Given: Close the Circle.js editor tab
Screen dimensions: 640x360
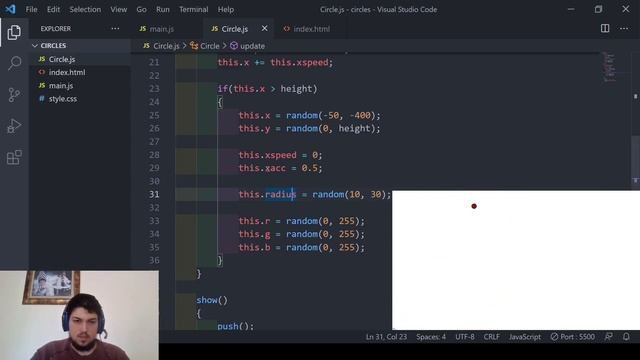Looking at the screenshot, I should pyautogui.click(x=264, y=29).
